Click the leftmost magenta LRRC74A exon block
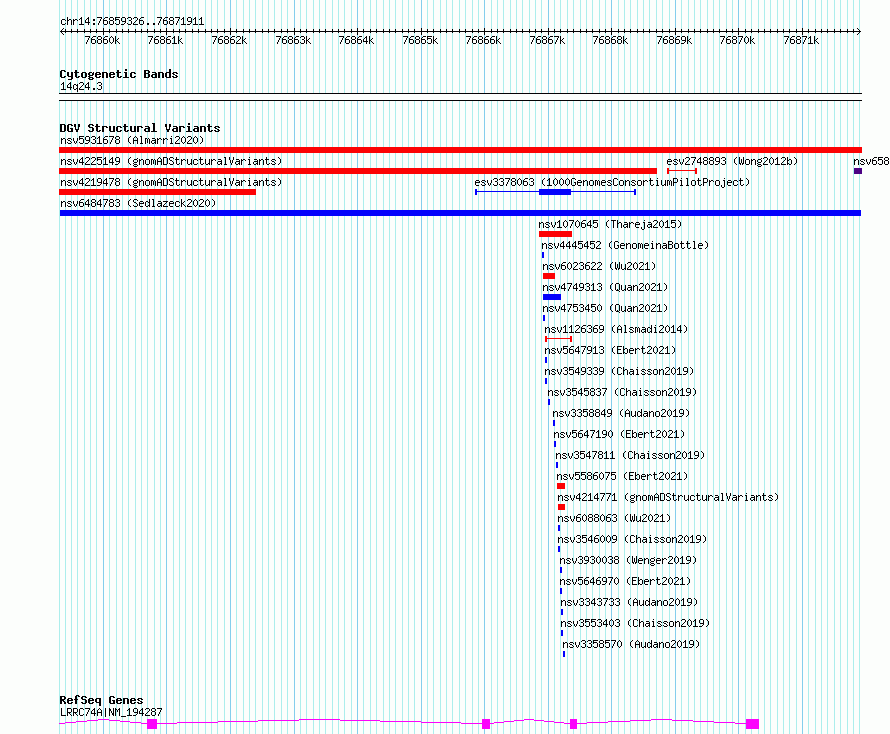This screenshot has width=890, height=734. pos(152,724)
